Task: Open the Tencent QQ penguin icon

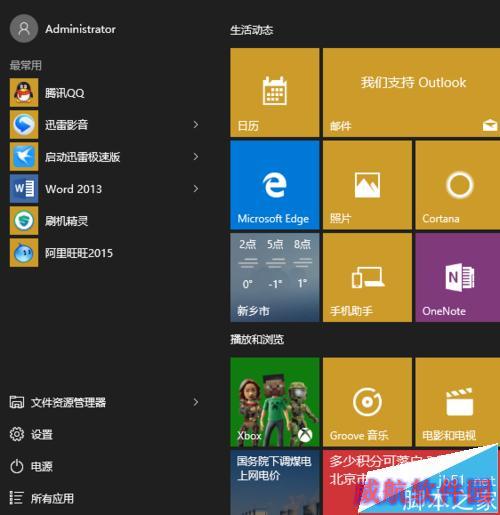Action: (x=24, y=93)
